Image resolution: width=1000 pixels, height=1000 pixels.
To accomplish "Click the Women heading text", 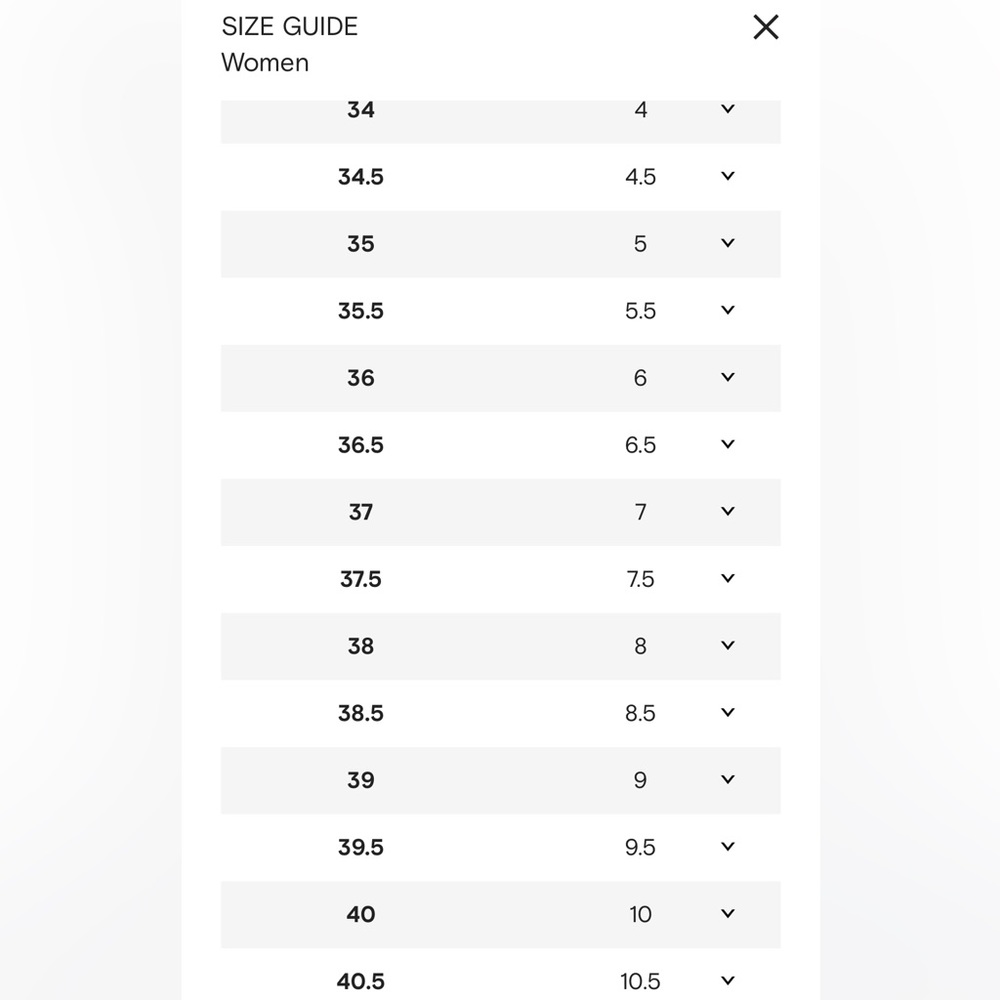I will click(x=265, y=62).
